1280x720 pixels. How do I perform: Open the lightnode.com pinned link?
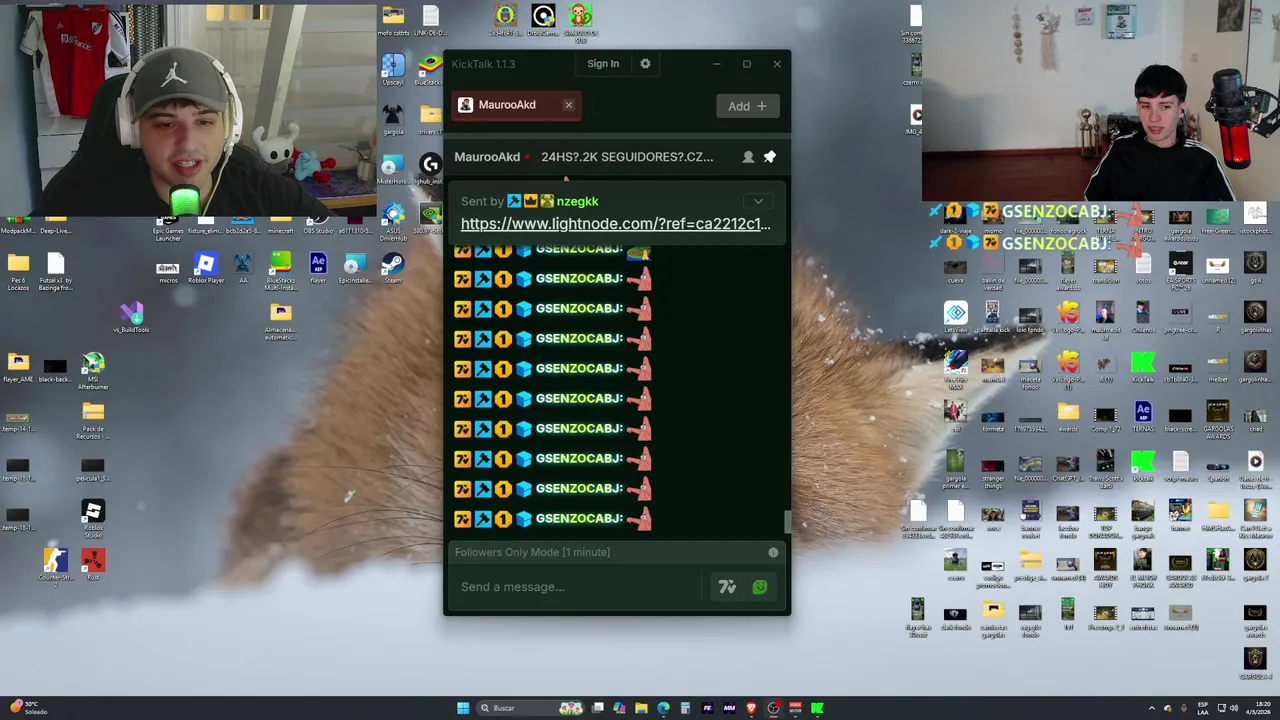click(615, 224)
